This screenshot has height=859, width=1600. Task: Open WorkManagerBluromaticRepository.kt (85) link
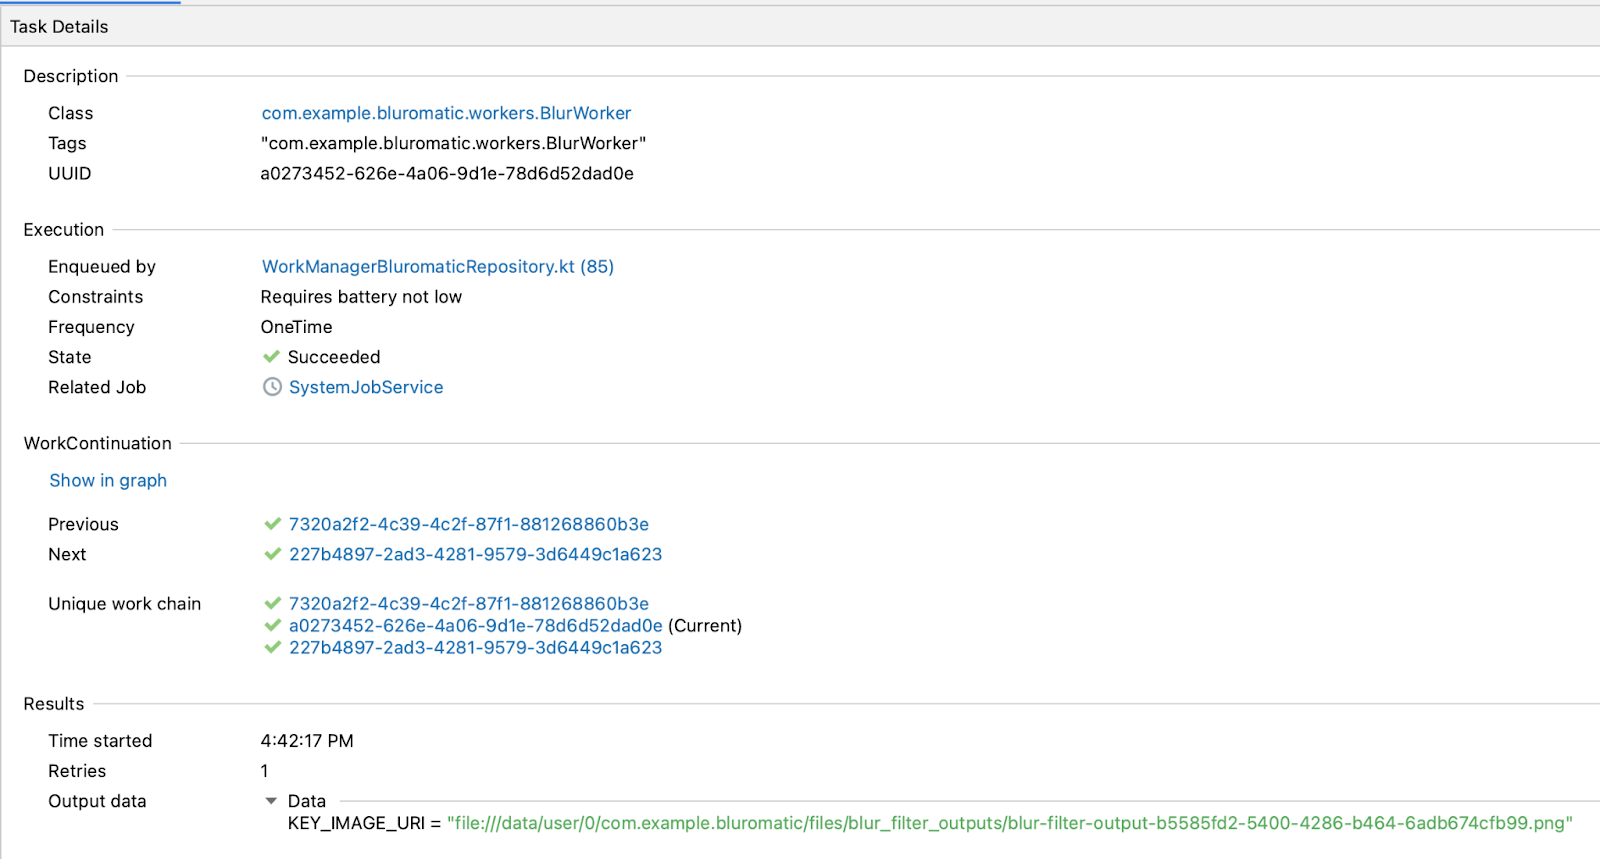click(437, 267)
